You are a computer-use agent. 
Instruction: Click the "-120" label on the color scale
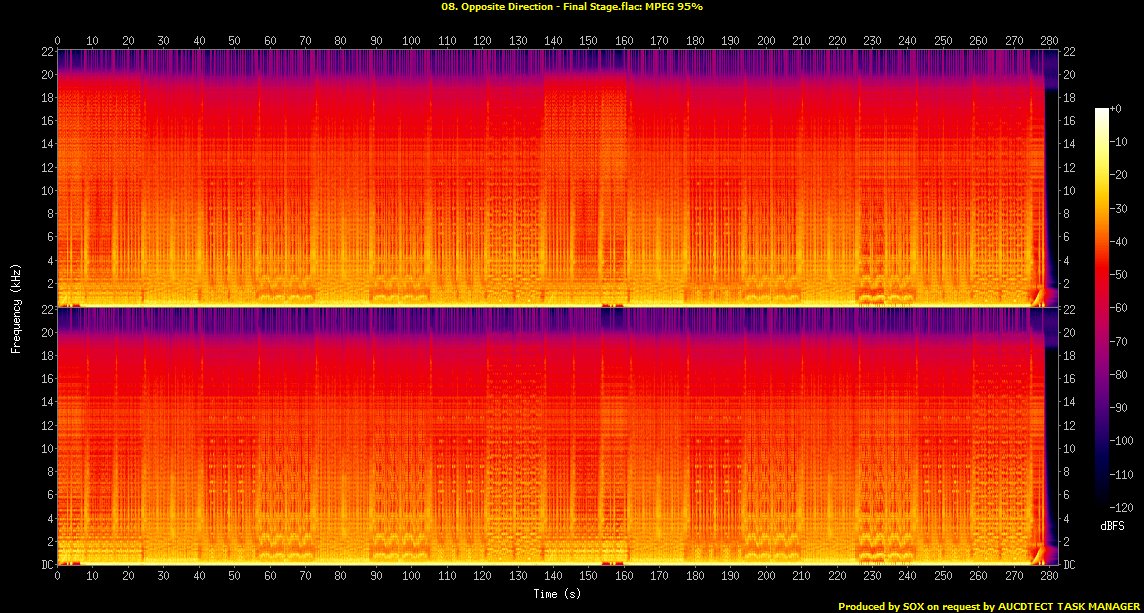[x=1121, y=508]
